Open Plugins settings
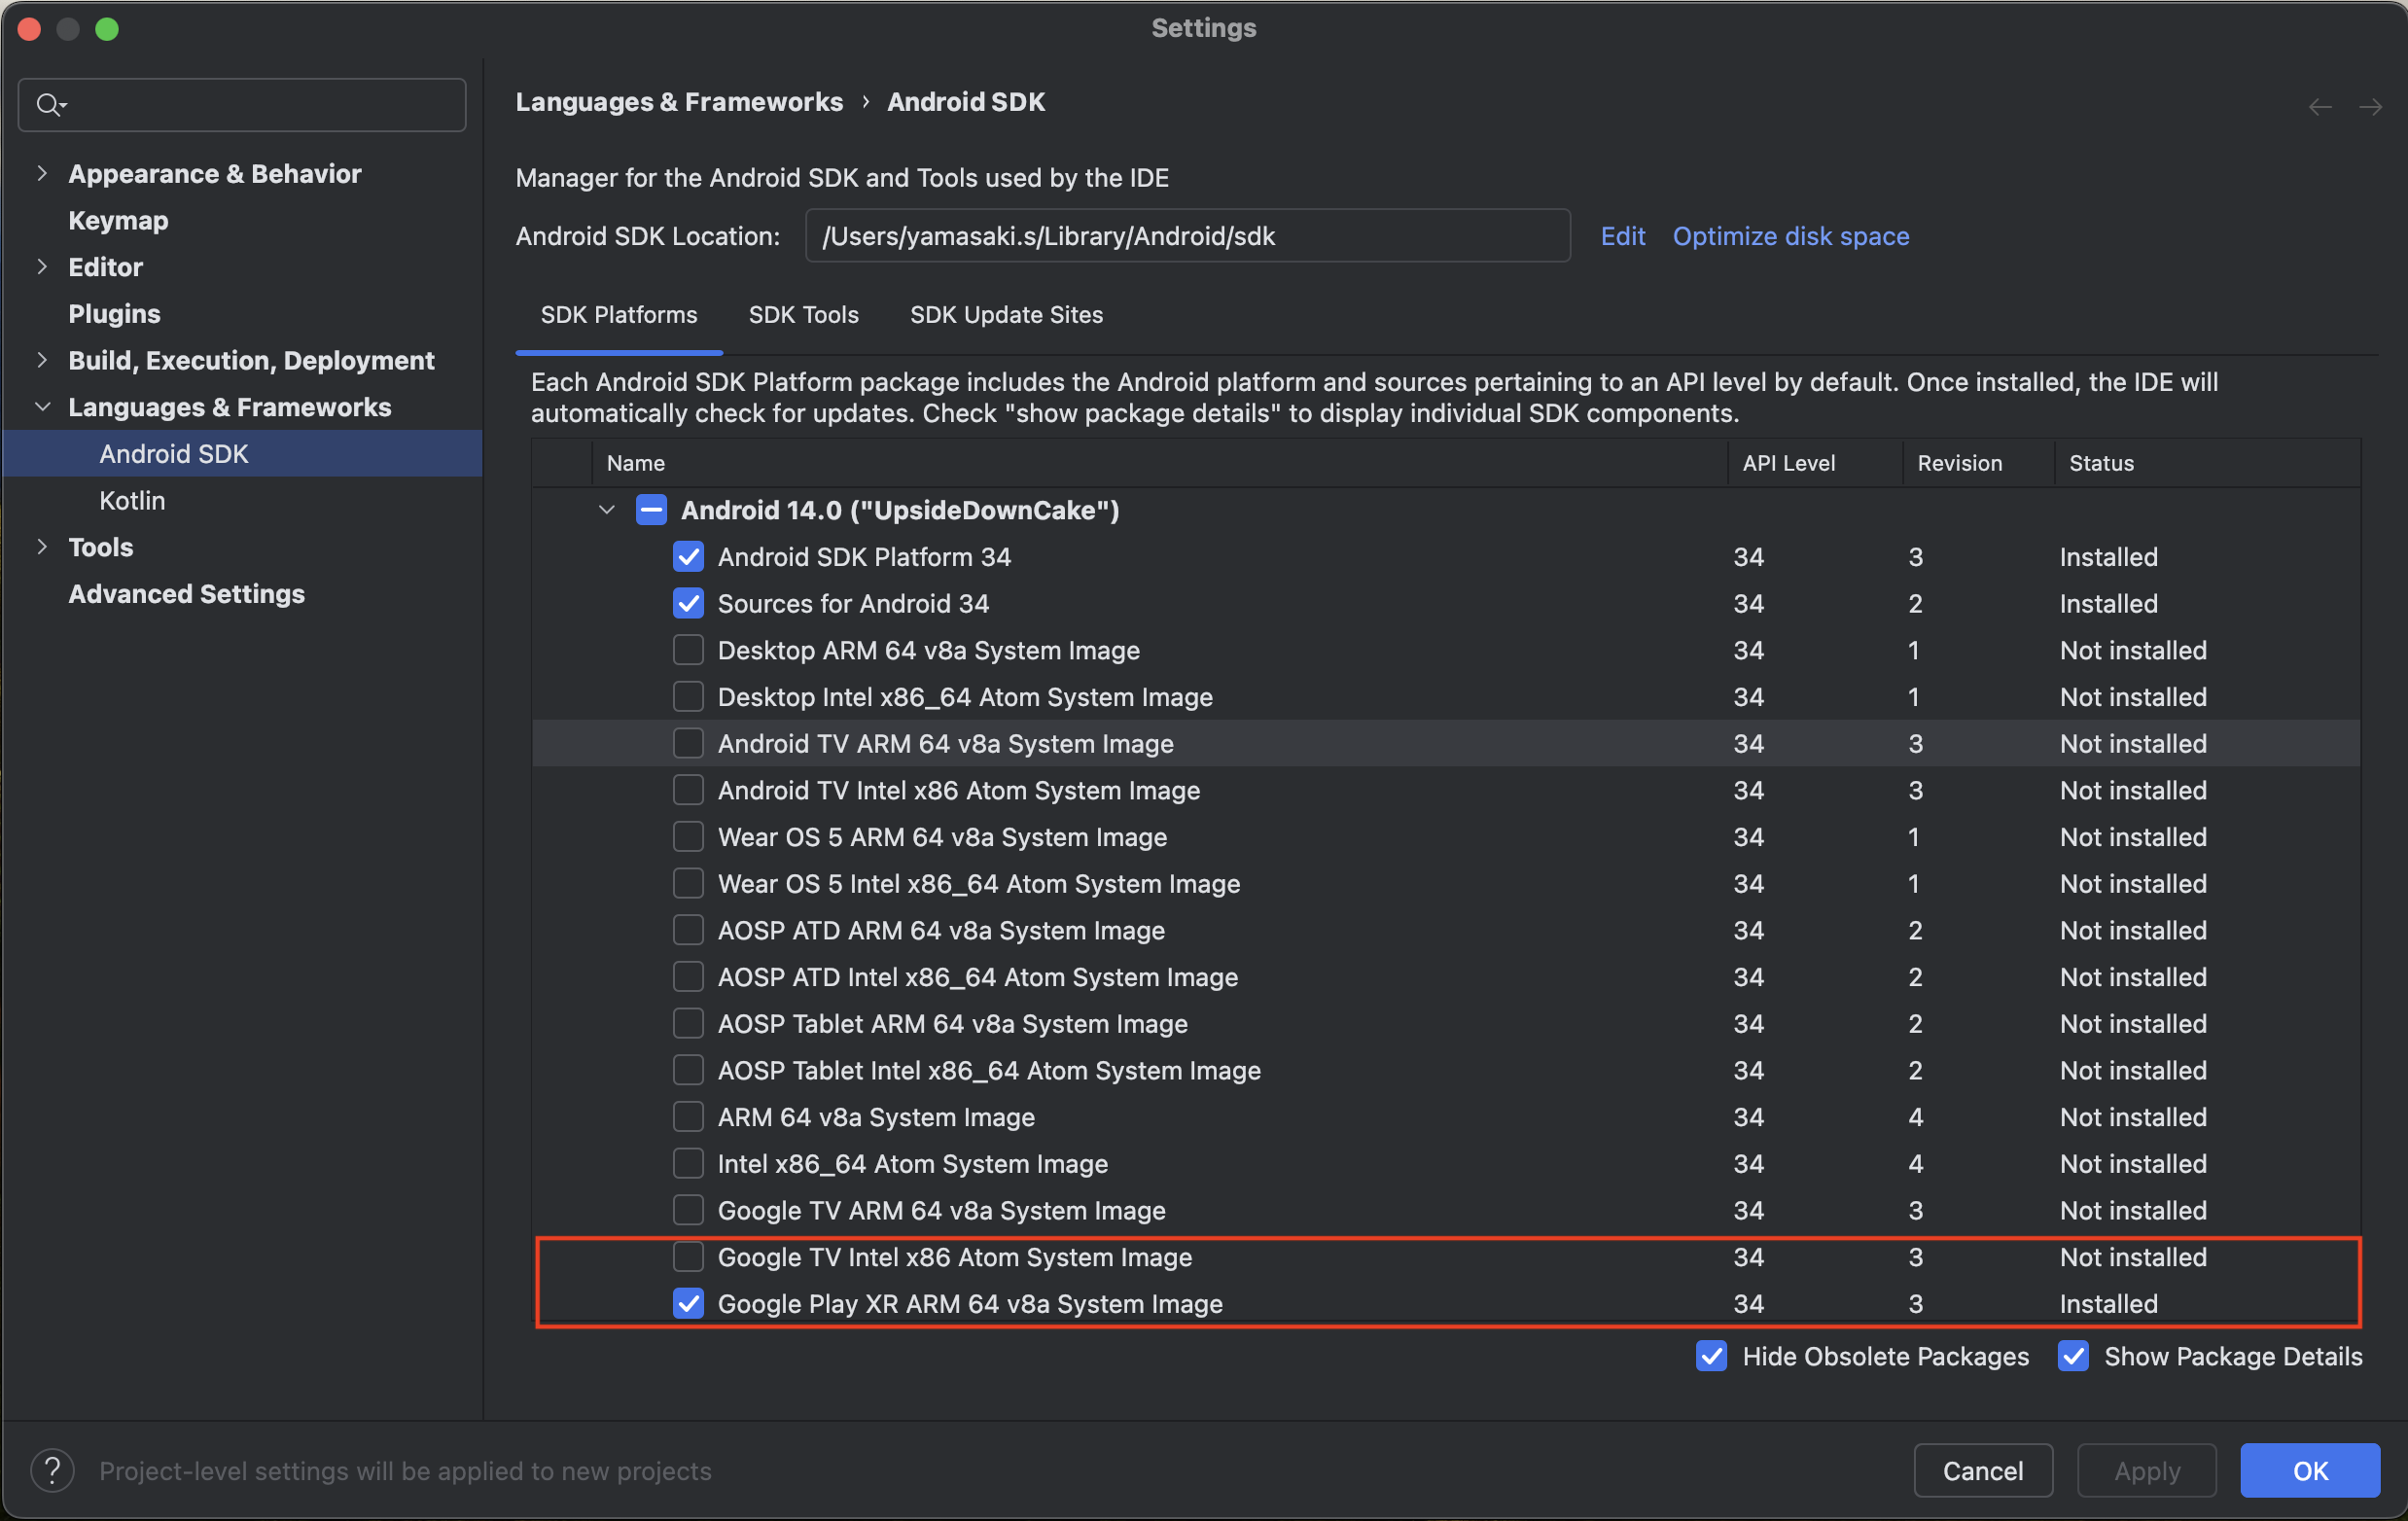The height and width of the screenshot is (1521, 2408). [x=114, y=313]
